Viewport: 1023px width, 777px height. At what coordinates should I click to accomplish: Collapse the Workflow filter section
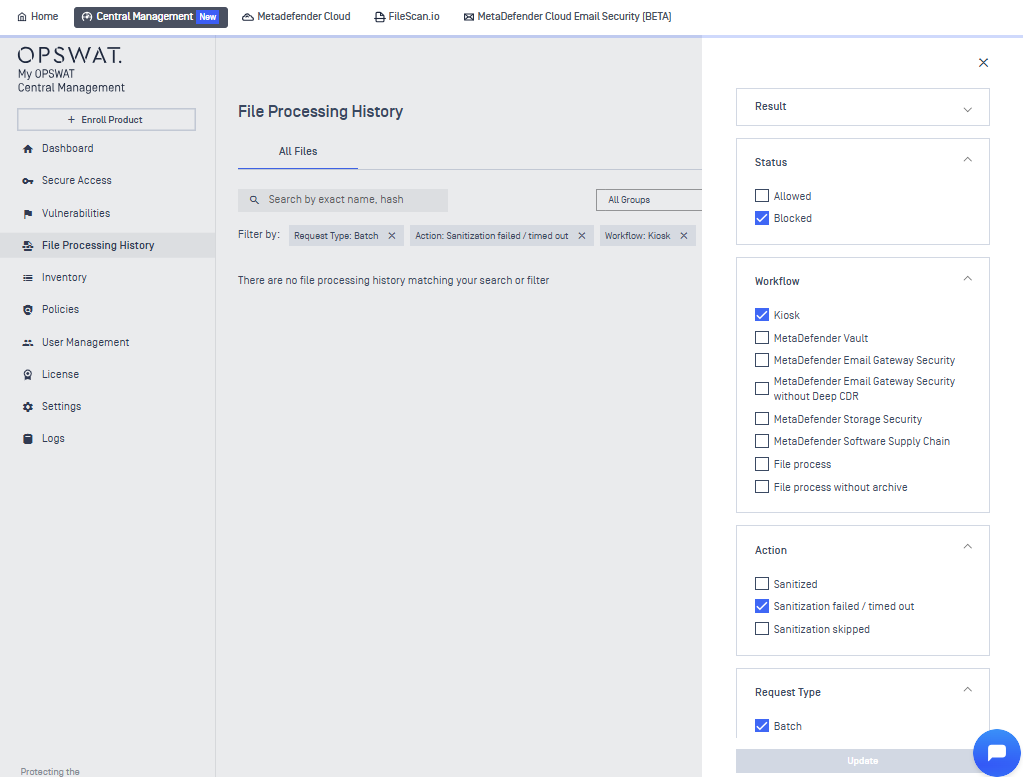click(x=968, y=279)
